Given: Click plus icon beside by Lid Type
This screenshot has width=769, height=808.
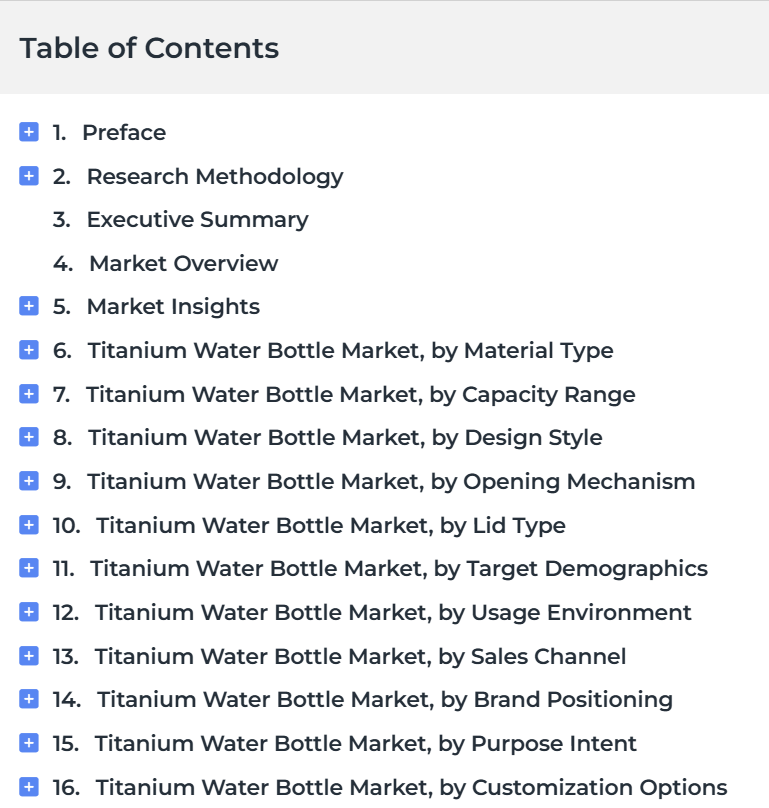Looking at the screenshot, I should (x=29, y=525).
